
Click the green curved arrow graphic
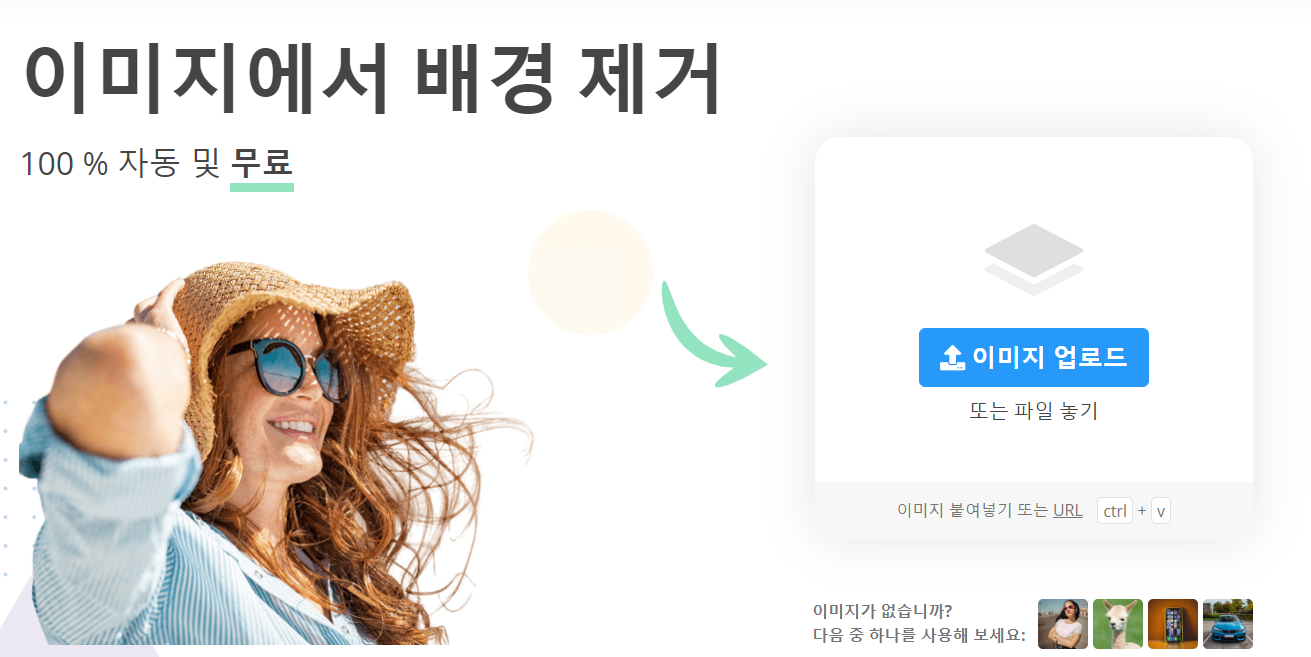pos(713,335)
